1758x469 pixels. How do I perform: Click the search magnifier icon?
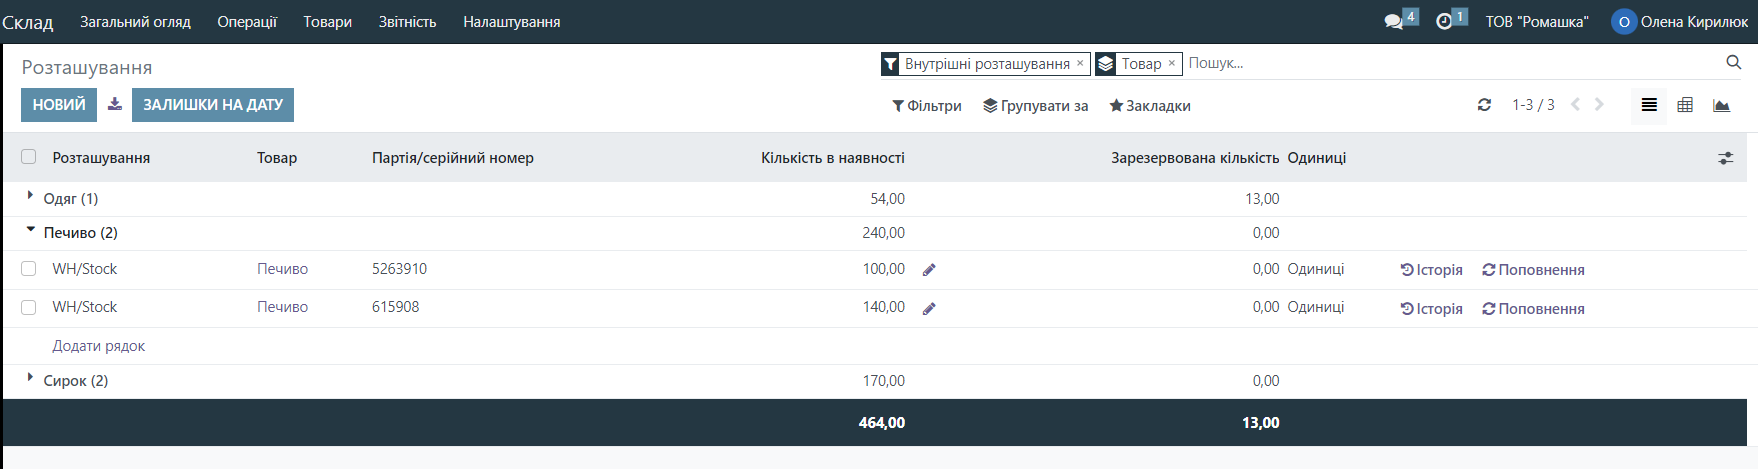[1733, 63]
